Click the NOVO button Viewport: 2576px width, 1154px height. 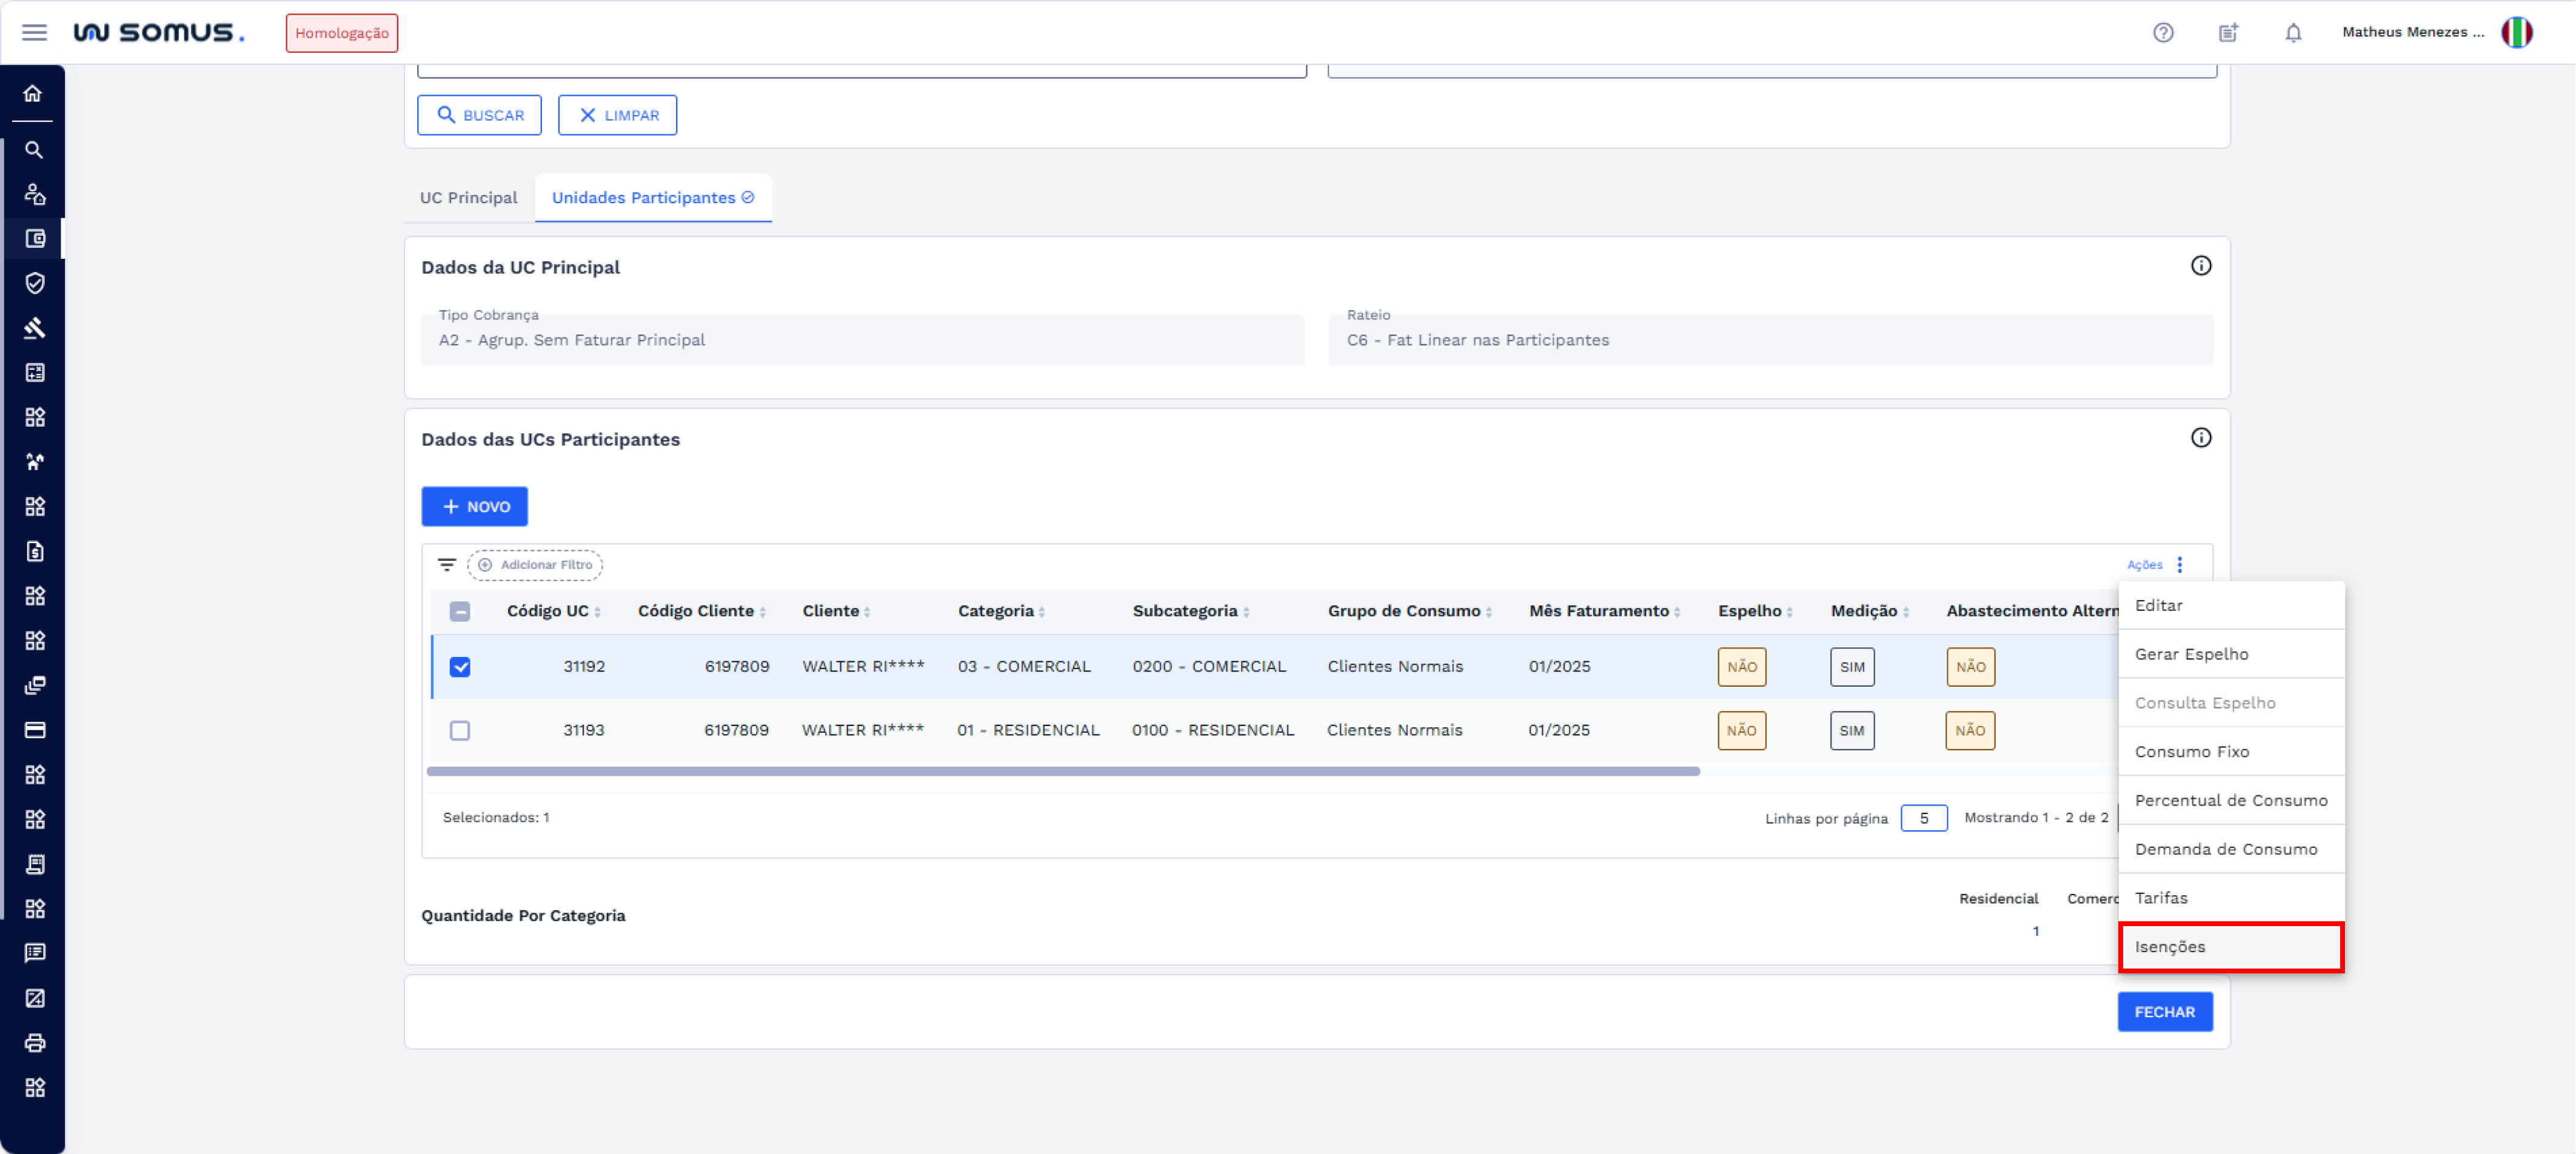click(474, 507)
